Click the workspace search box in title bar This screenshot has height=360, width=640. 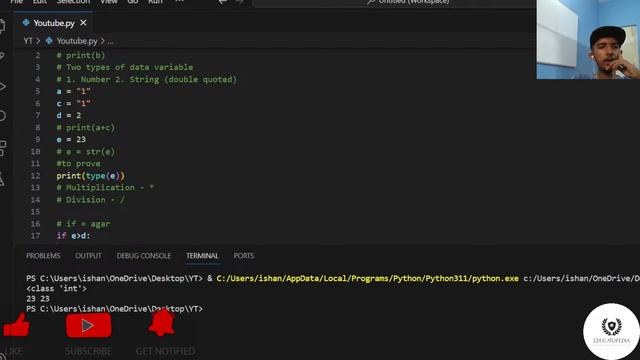click(x=394, y=2)
